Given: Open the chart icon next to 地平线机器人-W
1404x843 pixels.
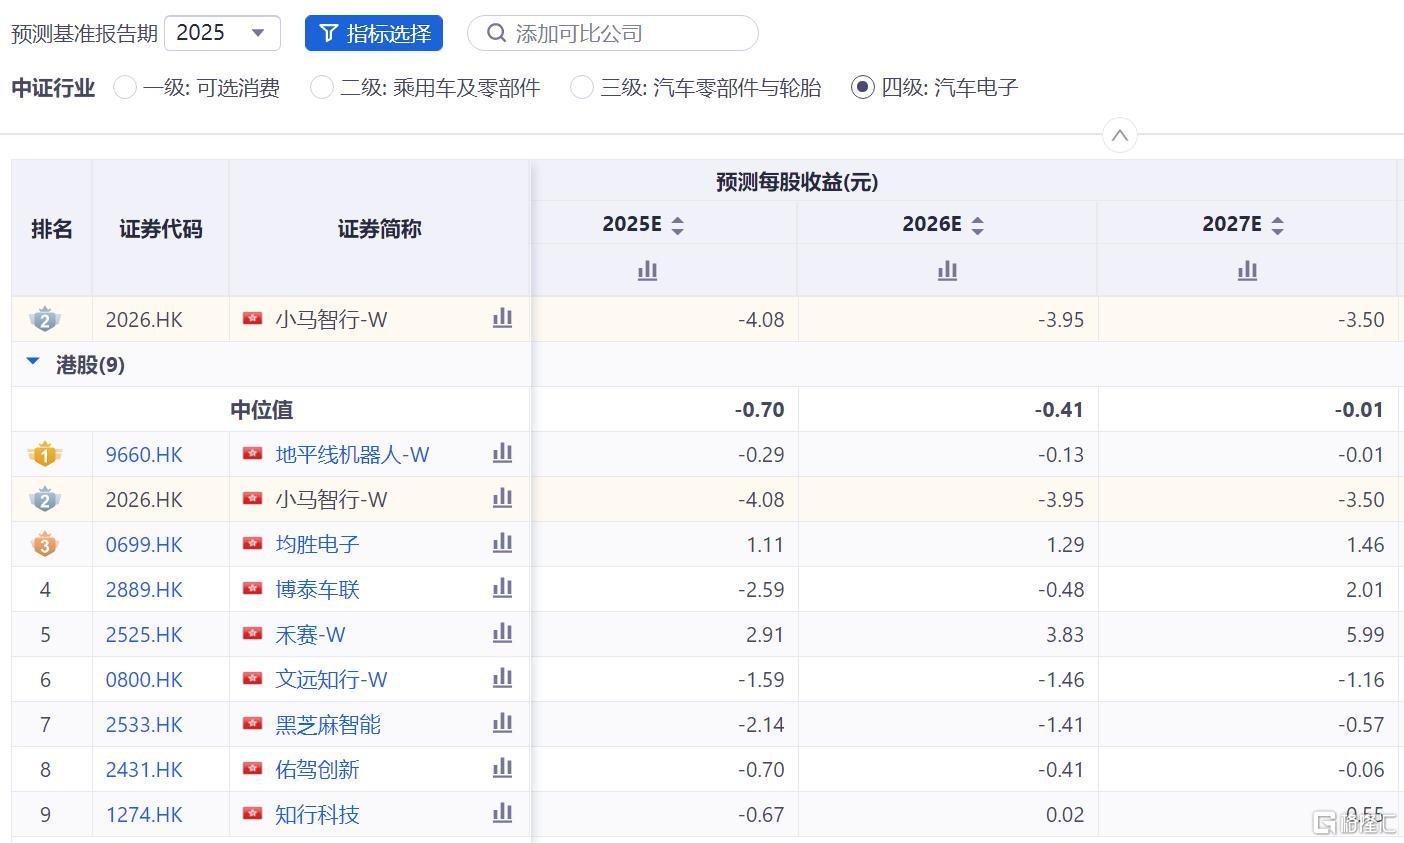Looking at the screenshot, I should (502, 454).
